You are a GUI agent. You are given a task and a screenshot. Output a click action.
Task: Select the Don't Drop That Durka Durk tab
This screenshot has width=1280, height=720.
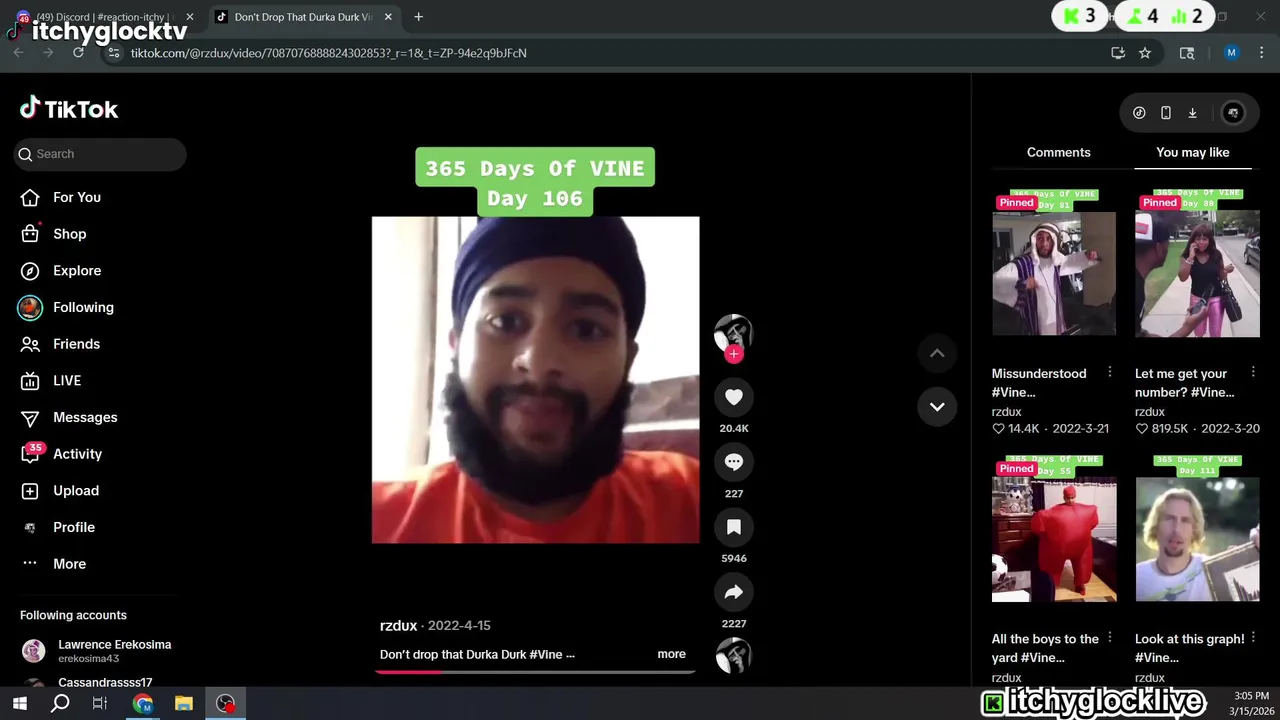303,17
